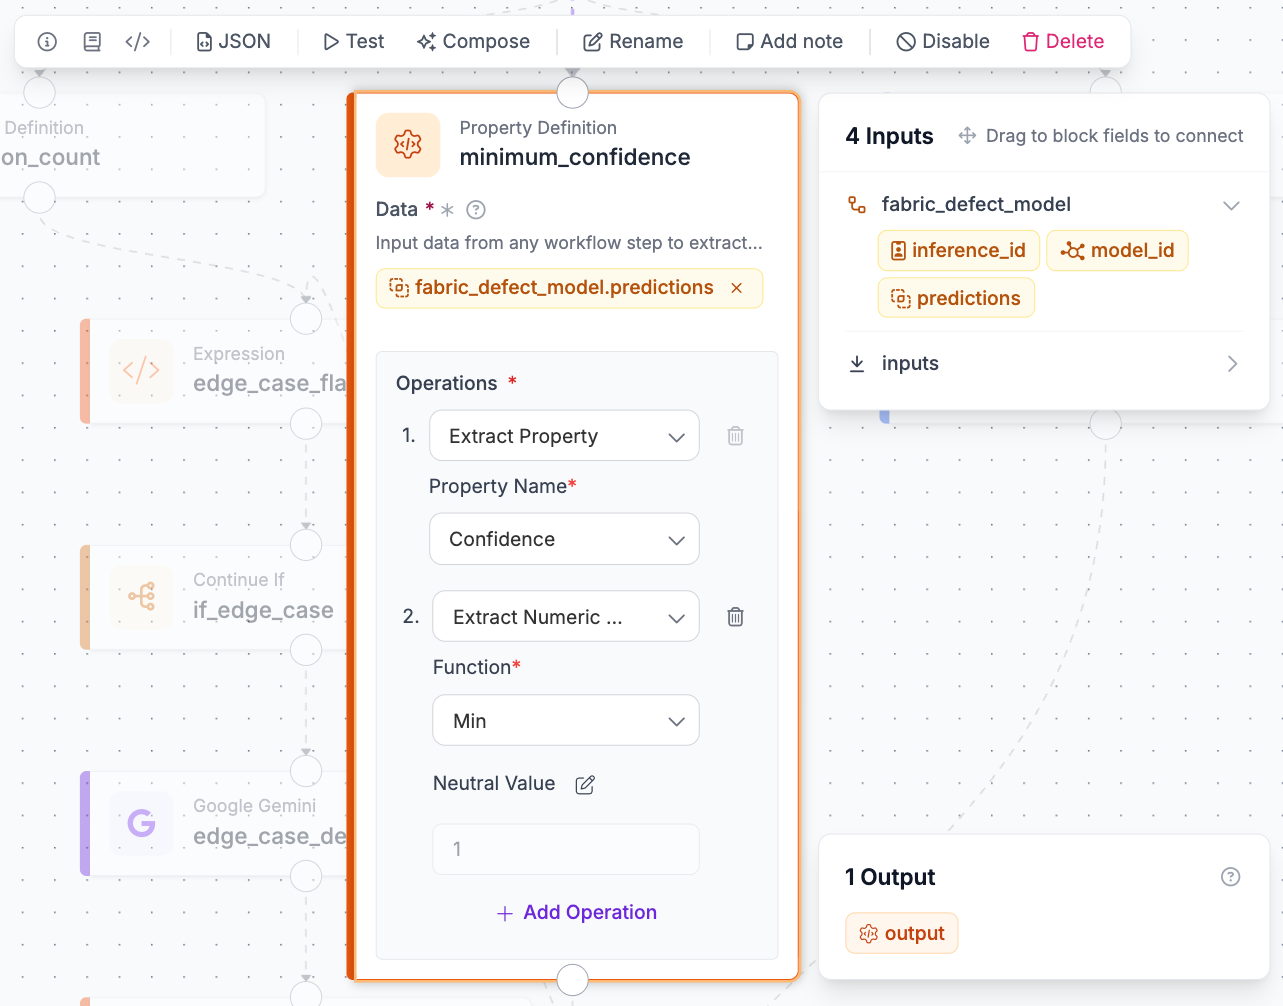
Task: Remove fabric_defect_model.predictions data chip
Action: (x=737, y=288)
